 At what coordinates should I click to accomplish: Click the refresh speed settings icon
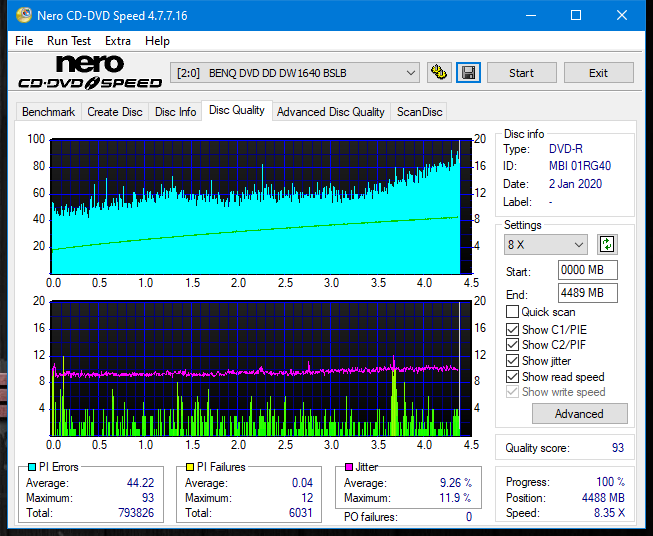click(607, 244)
